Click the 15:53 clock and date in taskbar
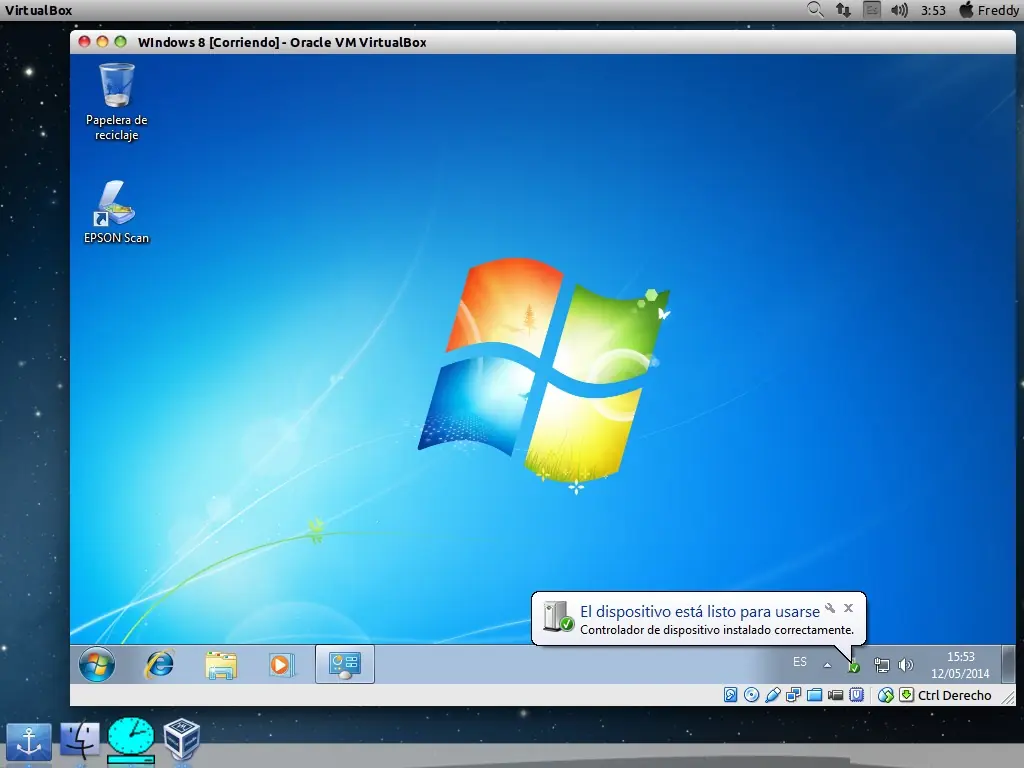The height and width of the screenshot is (768, 1024). point(960,665)
